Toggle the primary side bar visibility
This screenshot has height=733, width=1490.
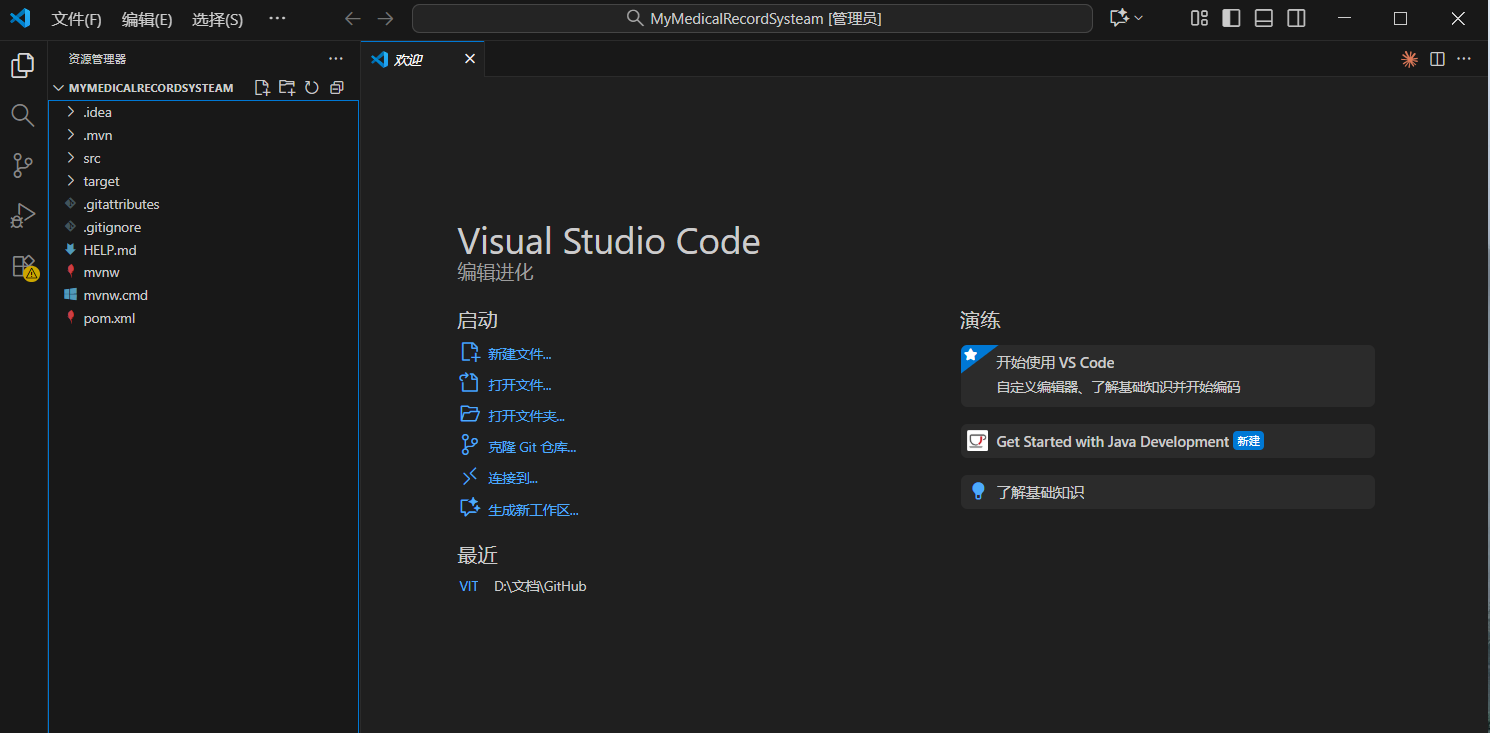(x=1232, y=18)
